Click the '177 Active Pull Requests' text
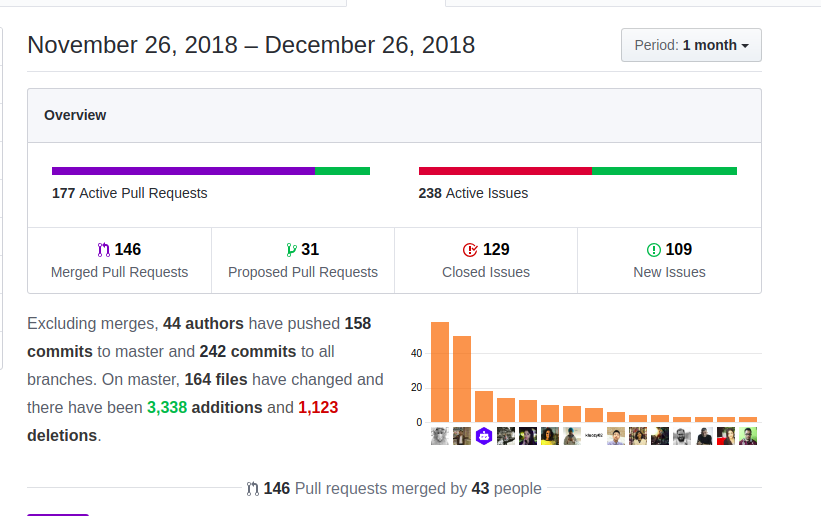Viewport: 821px width, 516px height. coord(129,193)
